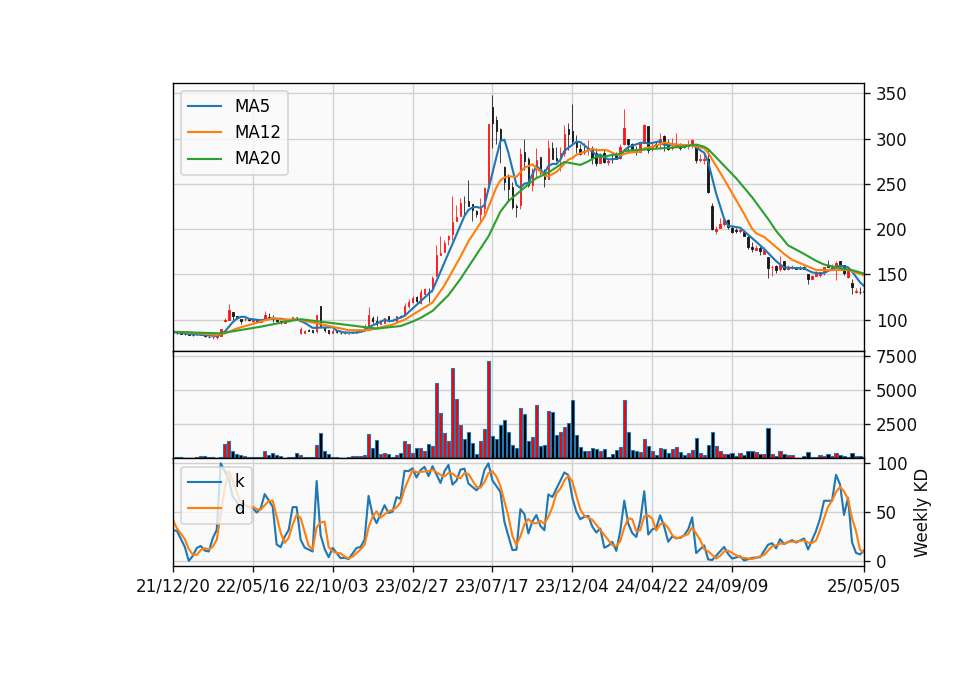Click the price axis label 300
The image size is (960, 690).
[x=891, y=140]
